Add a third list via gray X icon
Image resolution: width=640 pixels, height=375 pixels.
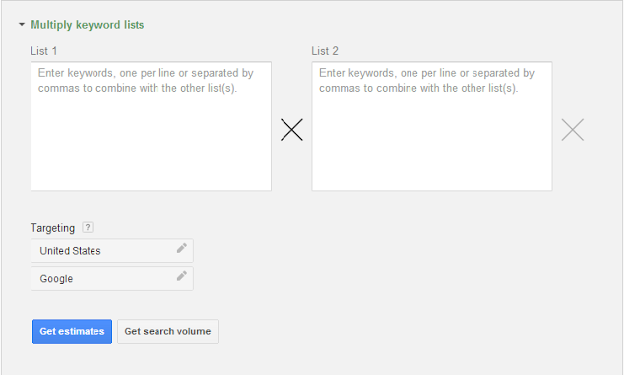point(573,130)
